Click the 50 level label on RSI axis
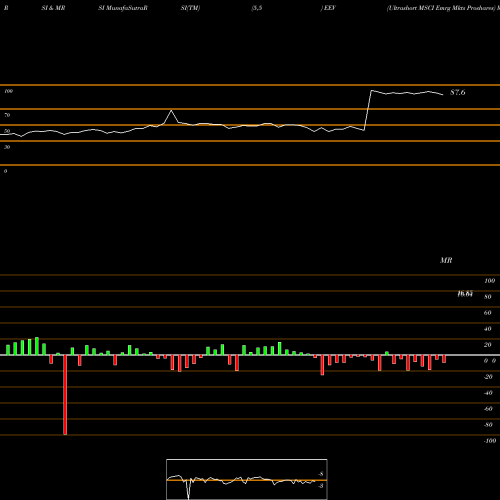Screen dimensions: 500x500 pos(7,131)
